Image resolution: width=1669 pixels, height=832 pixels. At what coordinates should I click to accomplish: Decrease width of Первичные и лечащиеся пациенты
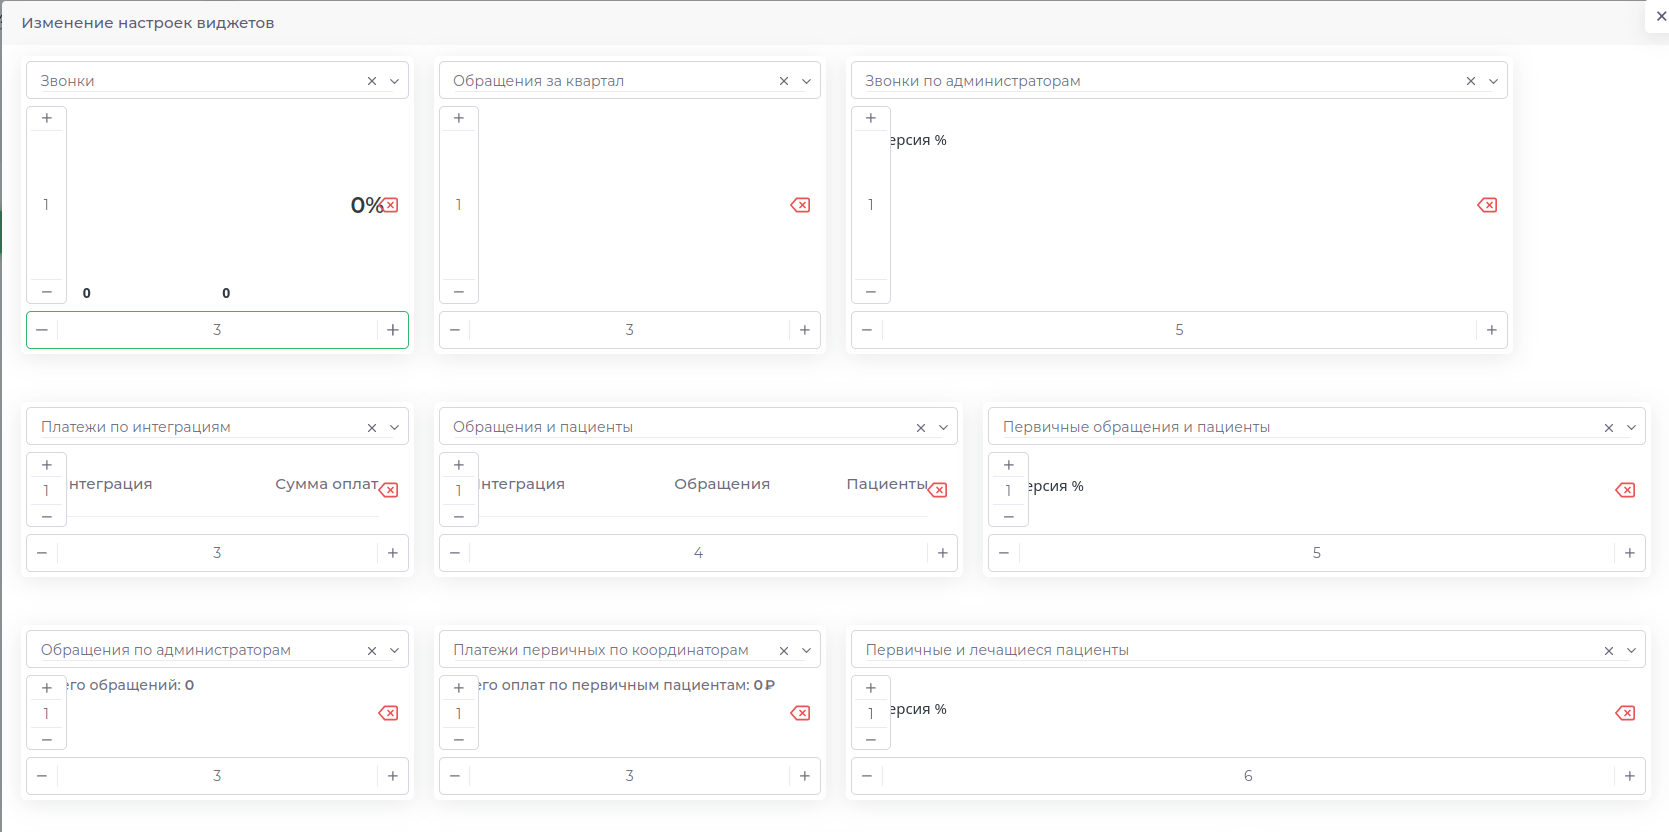(x=867, y=776)
